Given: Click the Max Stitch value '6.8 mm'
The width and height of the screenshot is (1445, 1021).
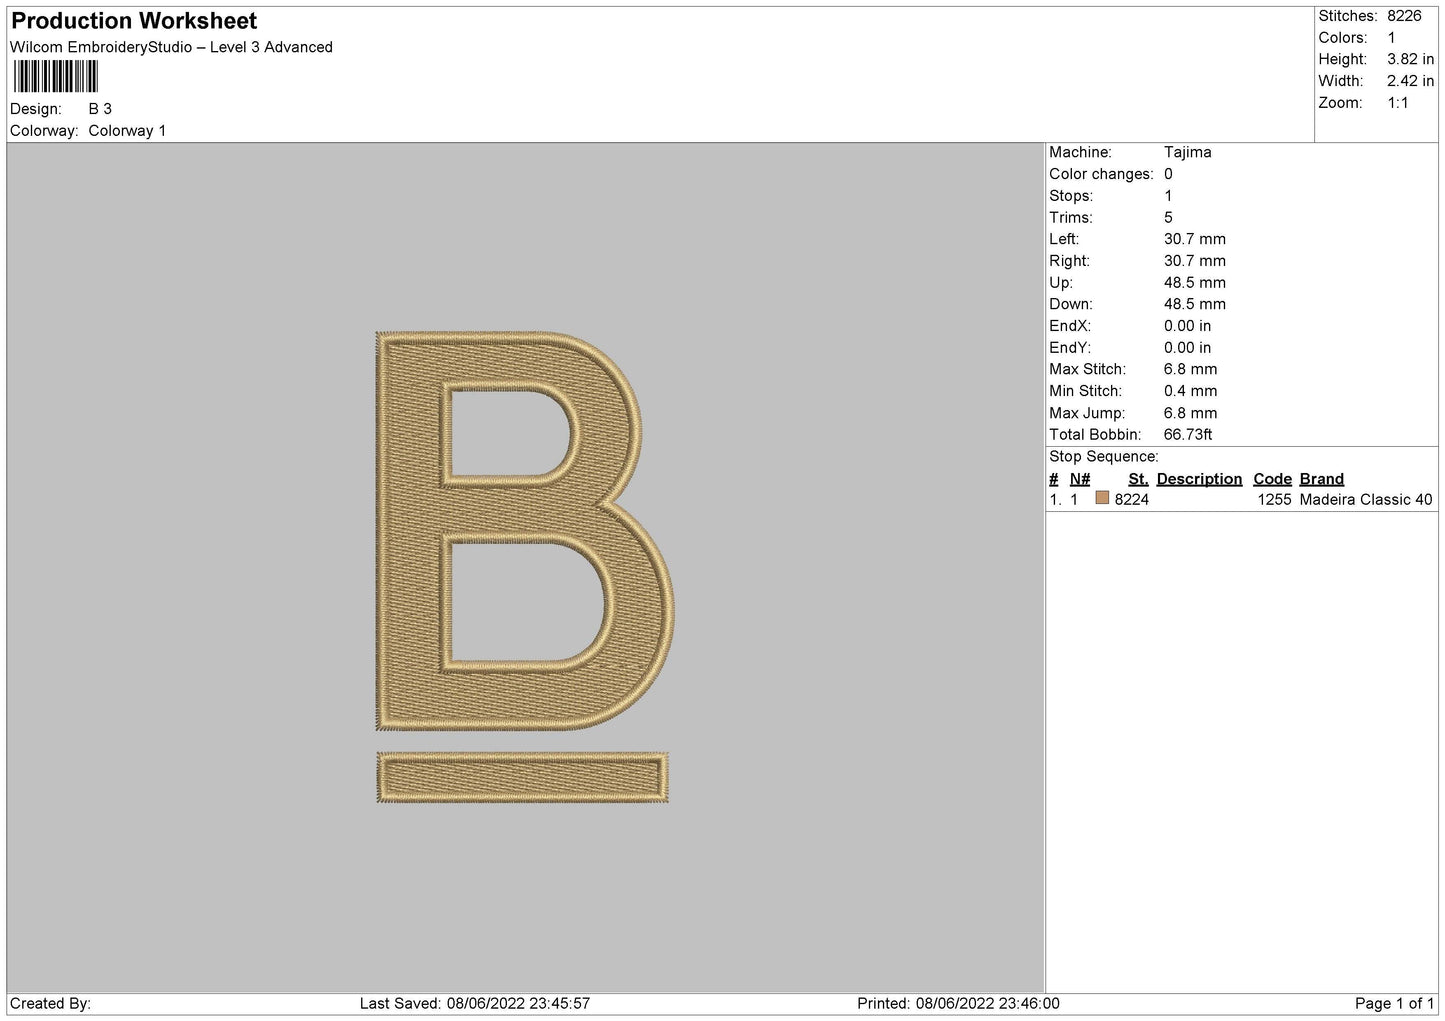Looking at the screenshot, I should click(x=1190, y=369).
